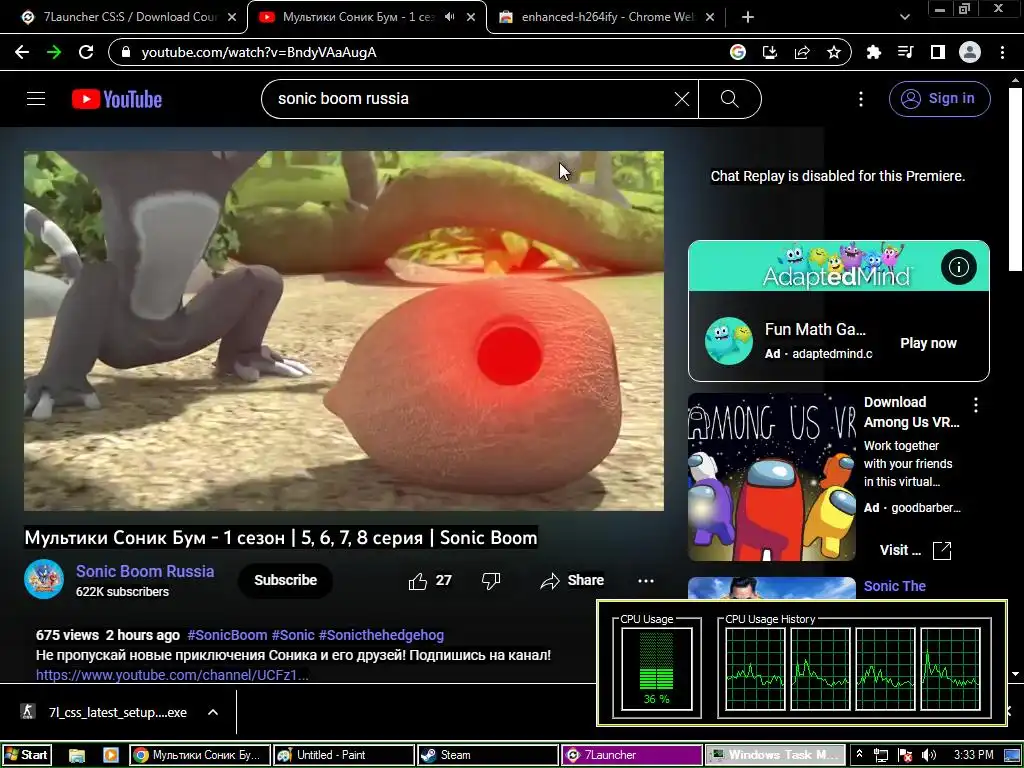Click Play now on AdaptedMind ad
Viewport: 1024px width, 768px height.
928,343
